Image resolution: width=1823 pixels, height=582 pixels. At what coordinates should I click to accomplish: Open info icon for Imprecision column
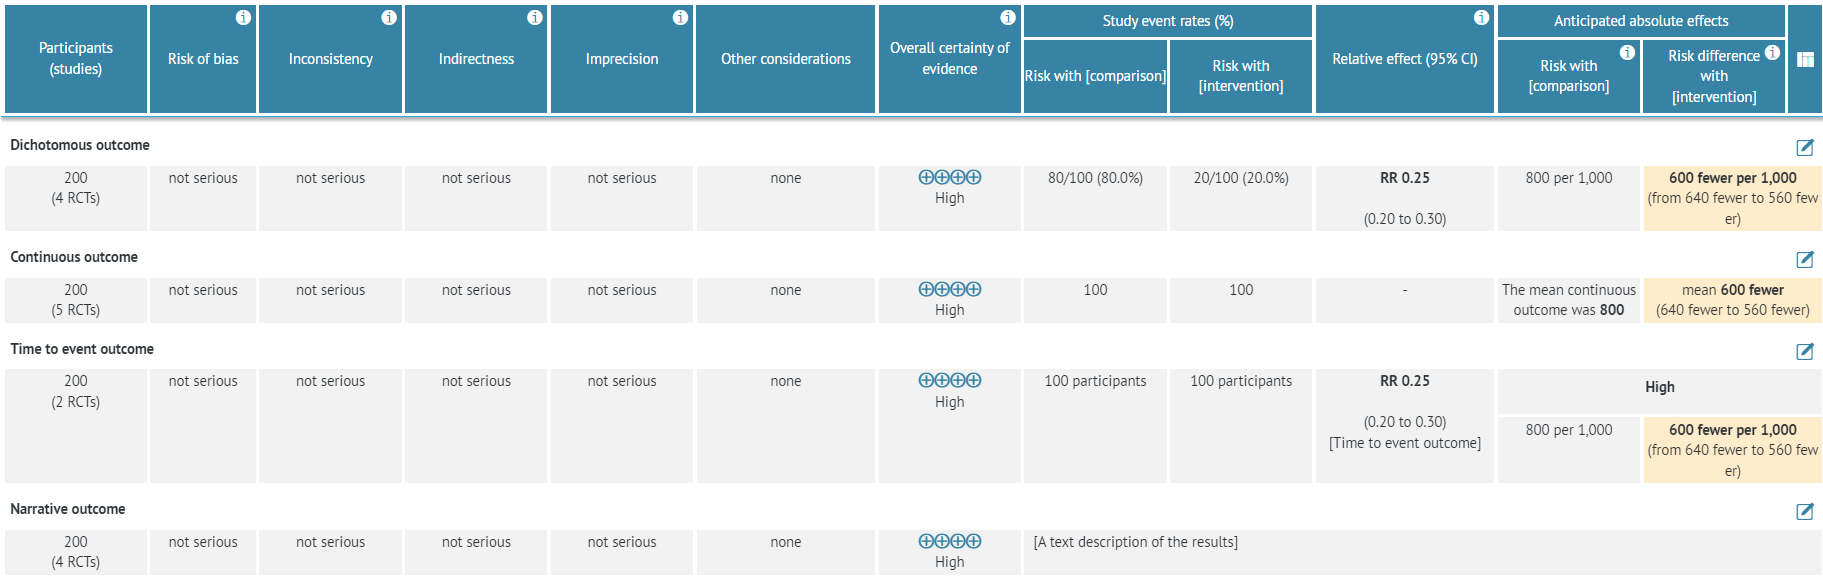[680, 17]
